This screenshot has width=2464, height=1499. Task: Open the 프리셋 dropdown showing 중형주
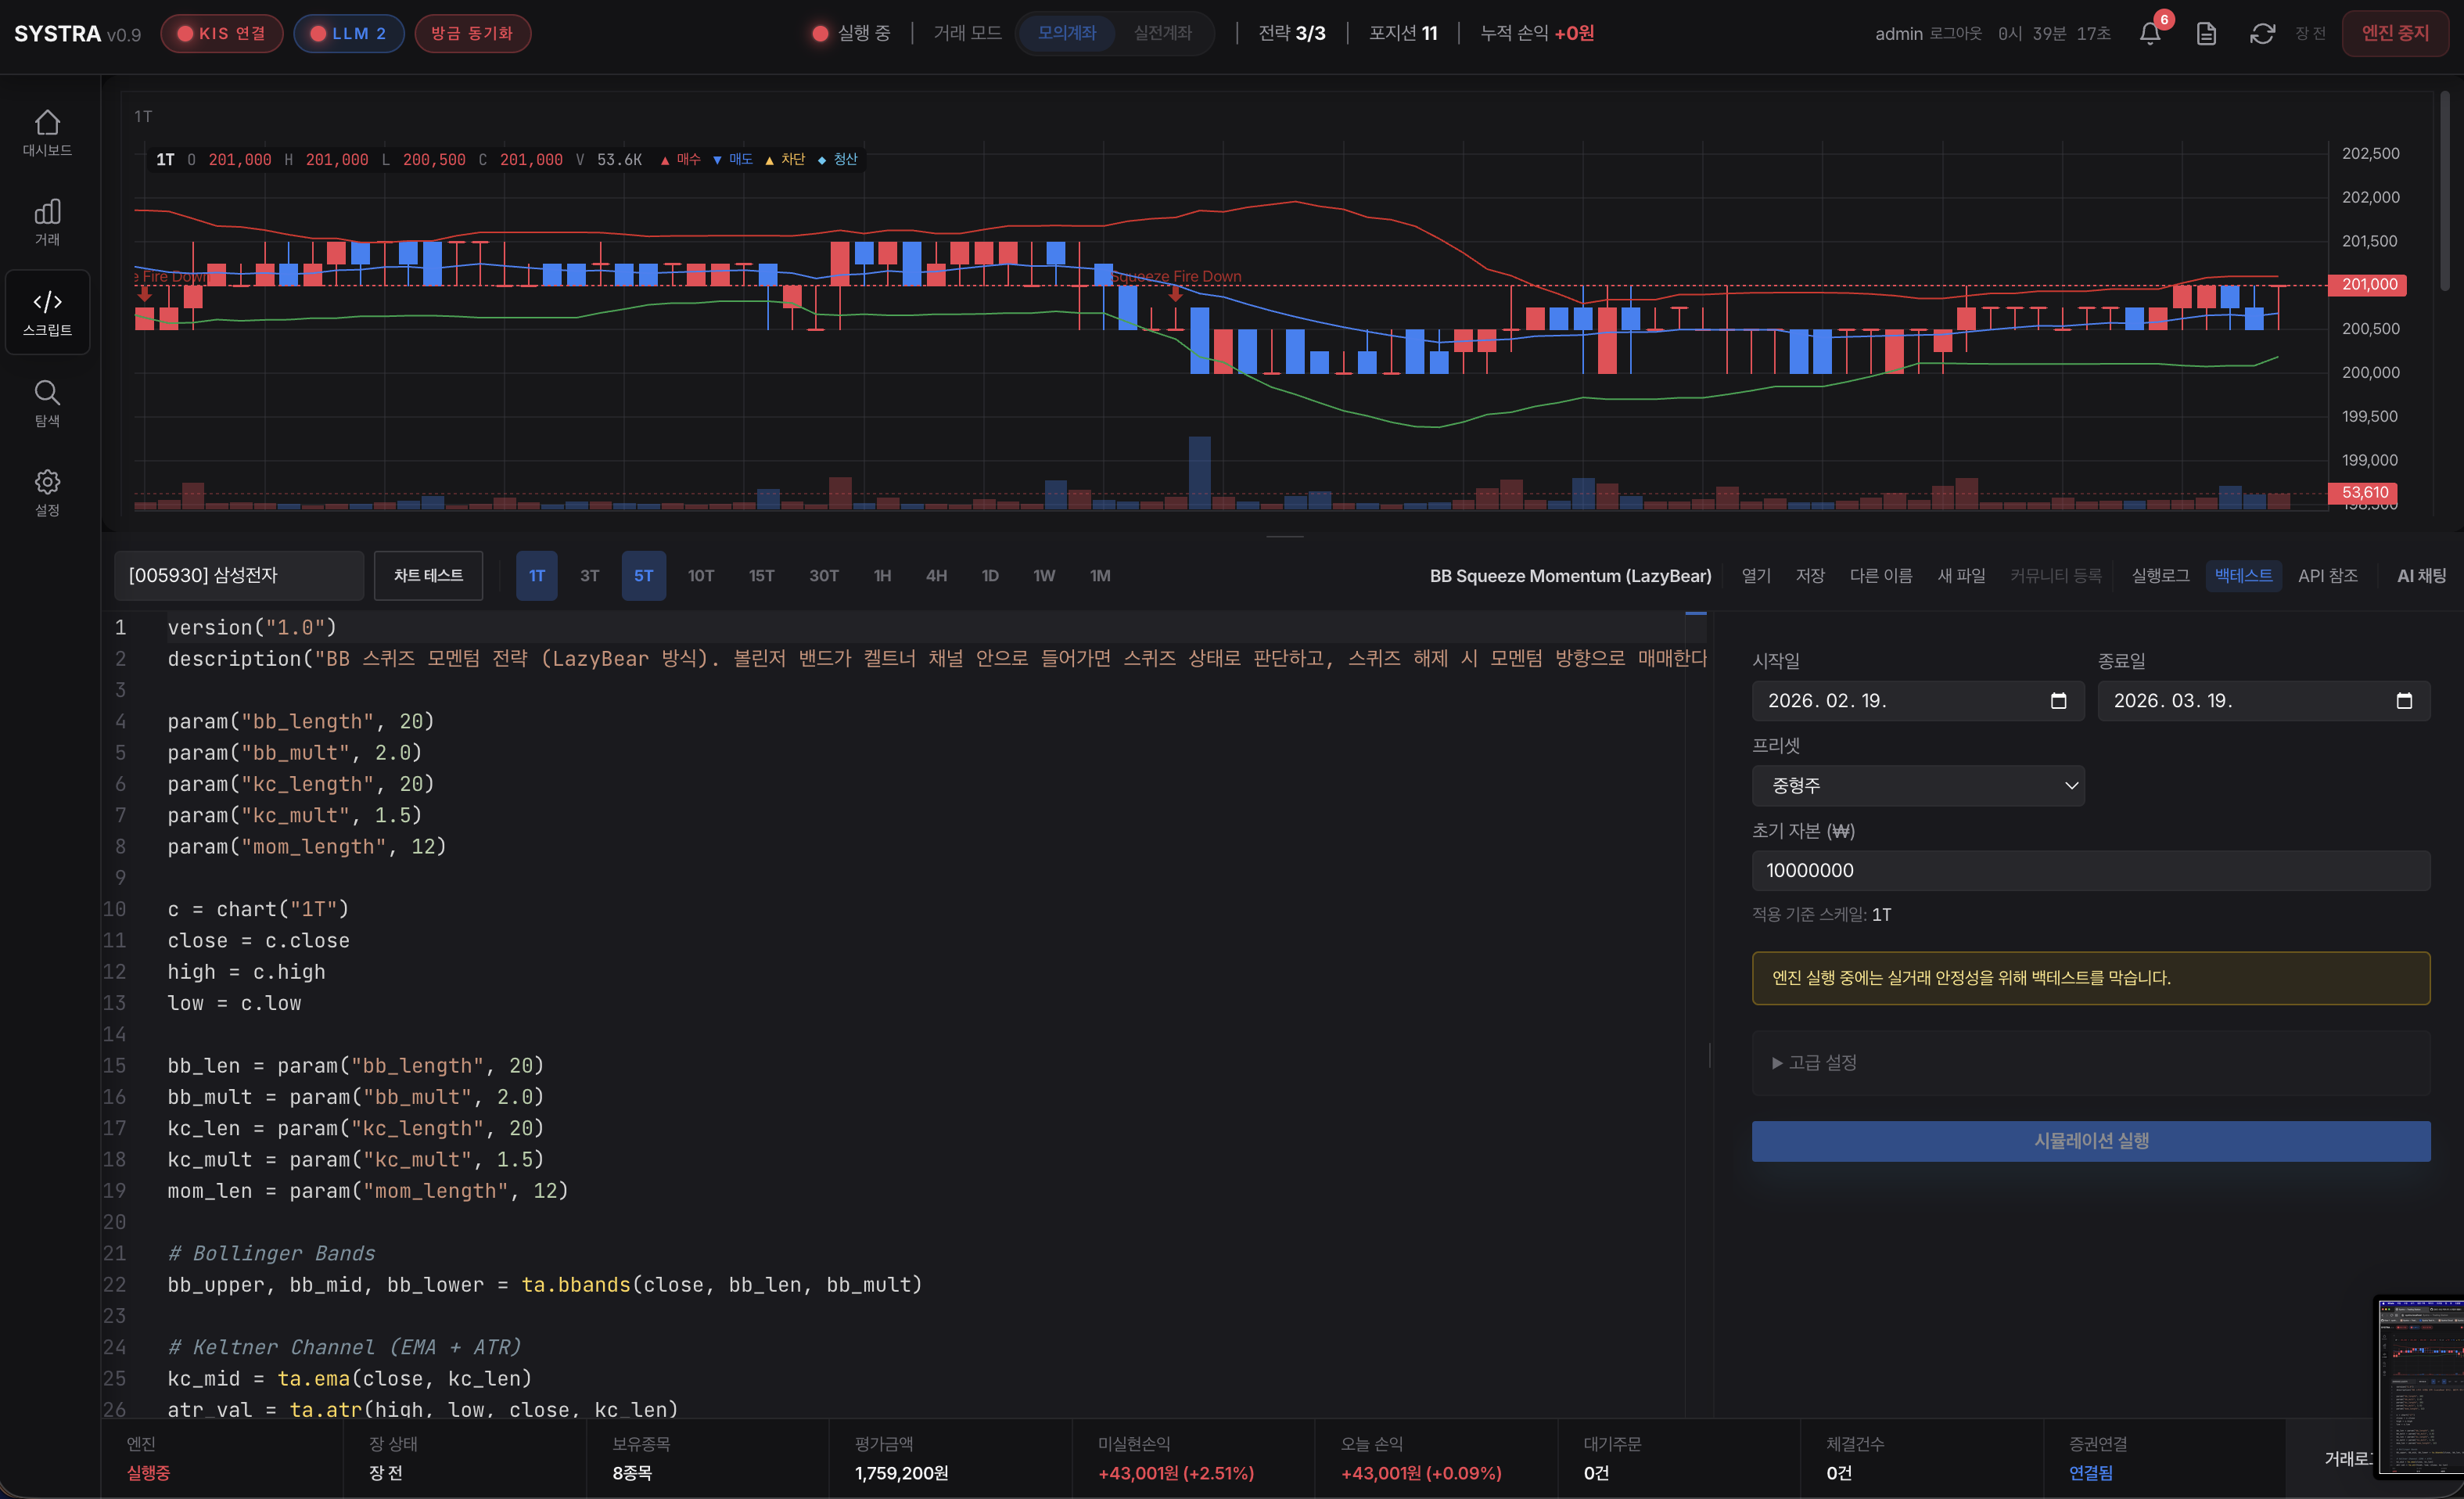click(1917, 786)
